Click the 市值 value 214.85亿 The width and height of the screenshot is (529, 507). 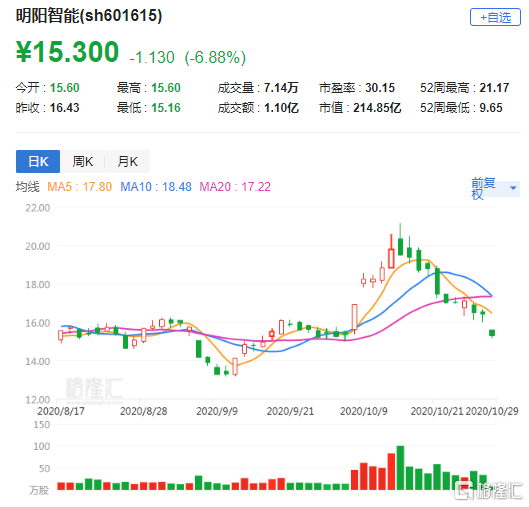click(x=377, y=108)
